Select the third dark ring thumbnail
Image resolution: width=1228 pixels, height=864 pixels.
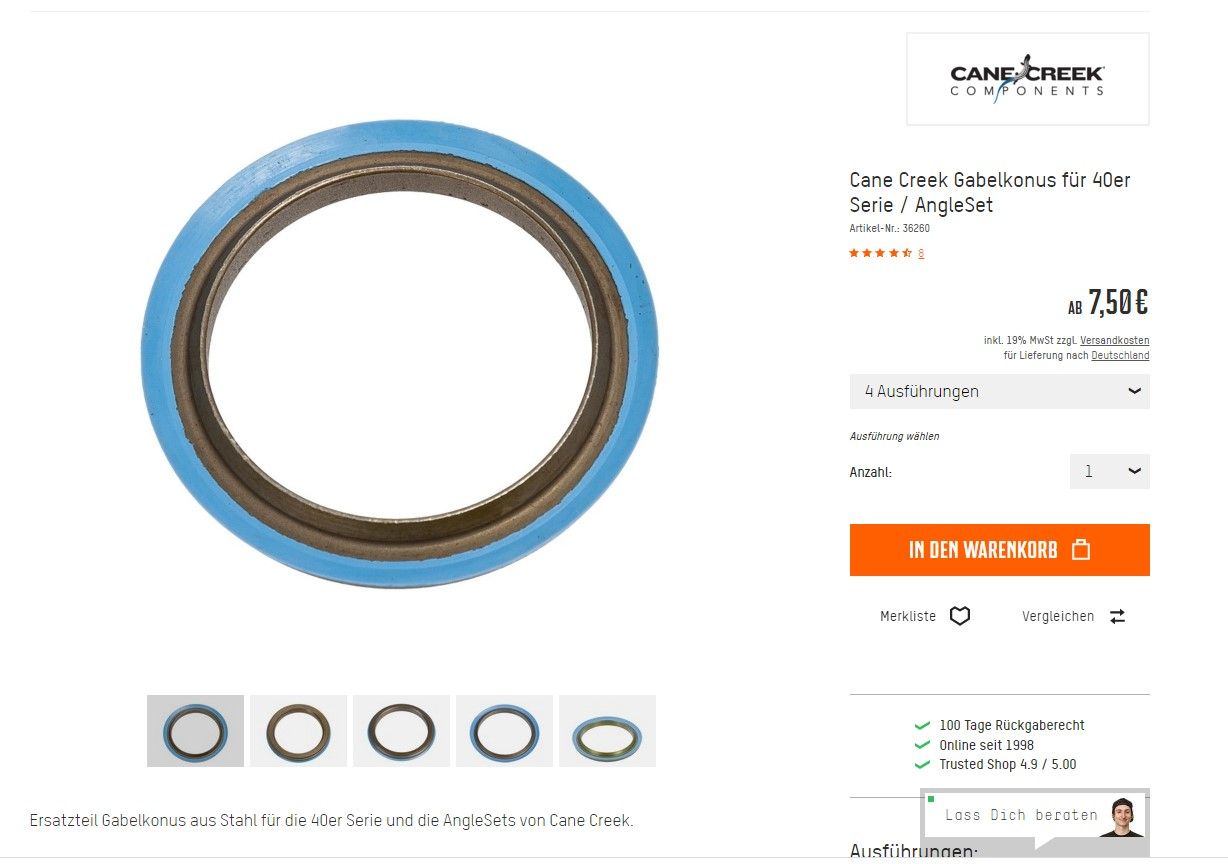pyautogui.click(x=401, y=731)
